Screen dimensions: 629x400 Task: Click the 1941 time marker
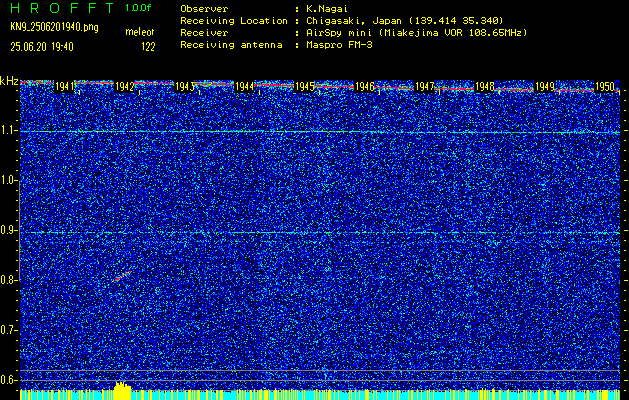tap(64, 86)
